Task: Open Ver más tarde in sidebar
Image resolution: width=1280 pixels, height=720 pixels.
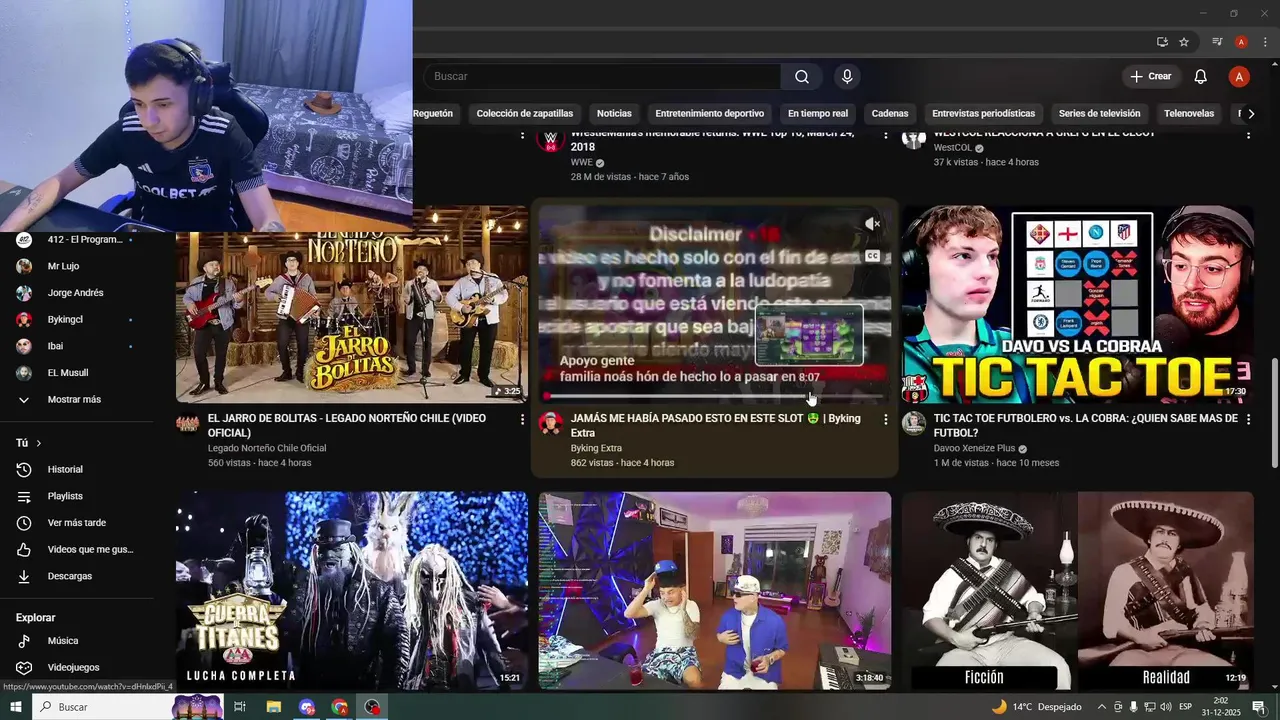Action: pos(78,523)
